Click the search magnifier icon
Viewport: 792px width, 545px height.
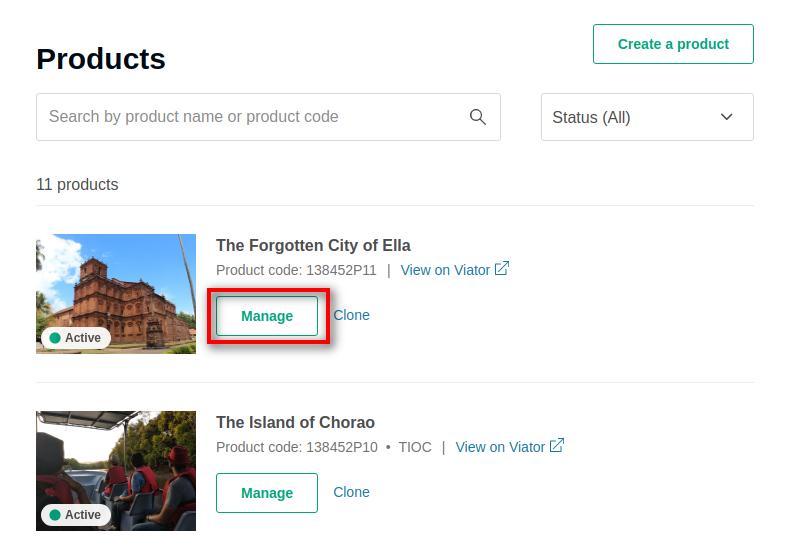coord(478,117)
